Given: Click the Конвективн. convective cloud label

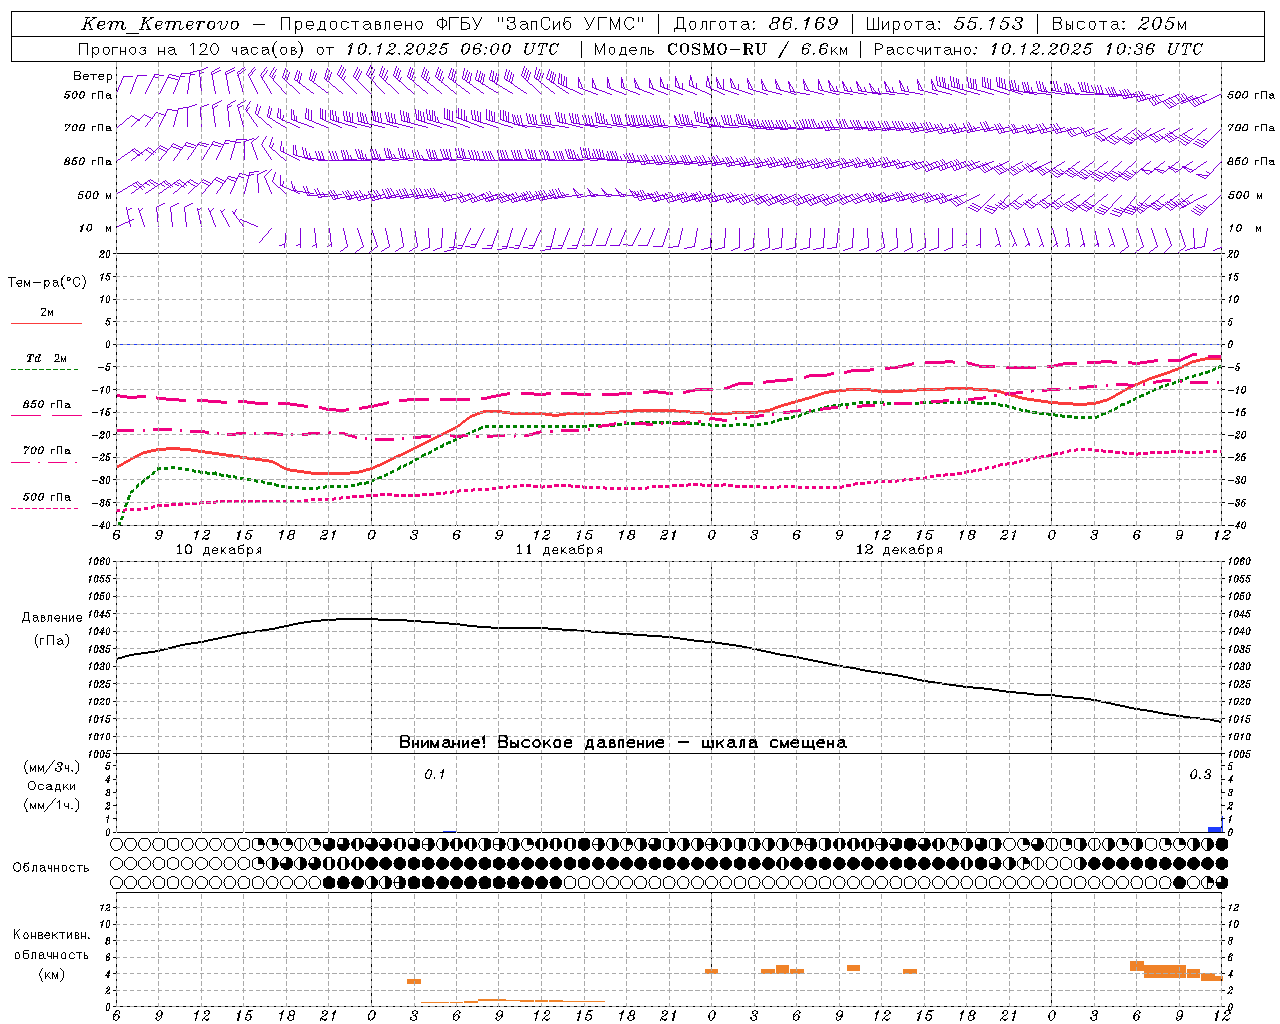Looking at the screenshot, I should click(x=51, y=935).
